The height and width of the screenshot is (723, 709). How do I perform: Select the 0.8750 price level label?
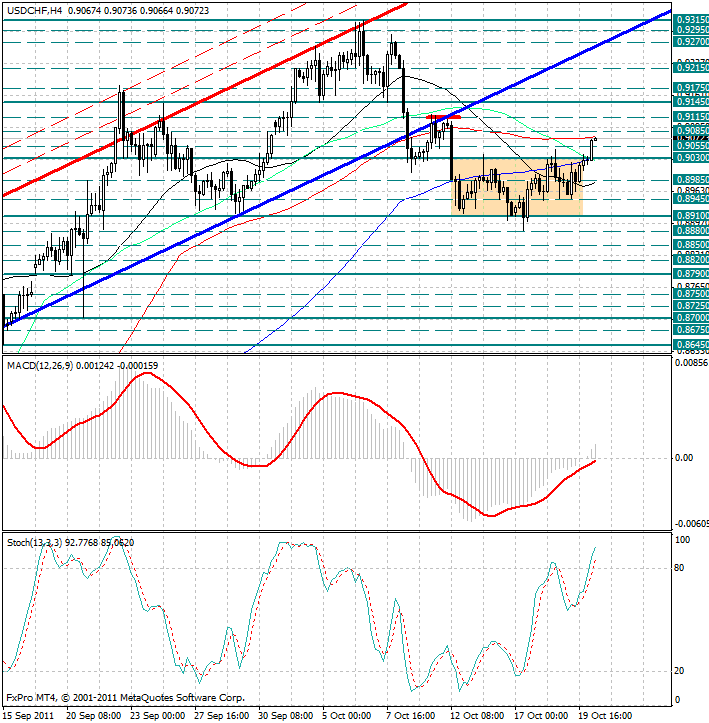(691, 294)
